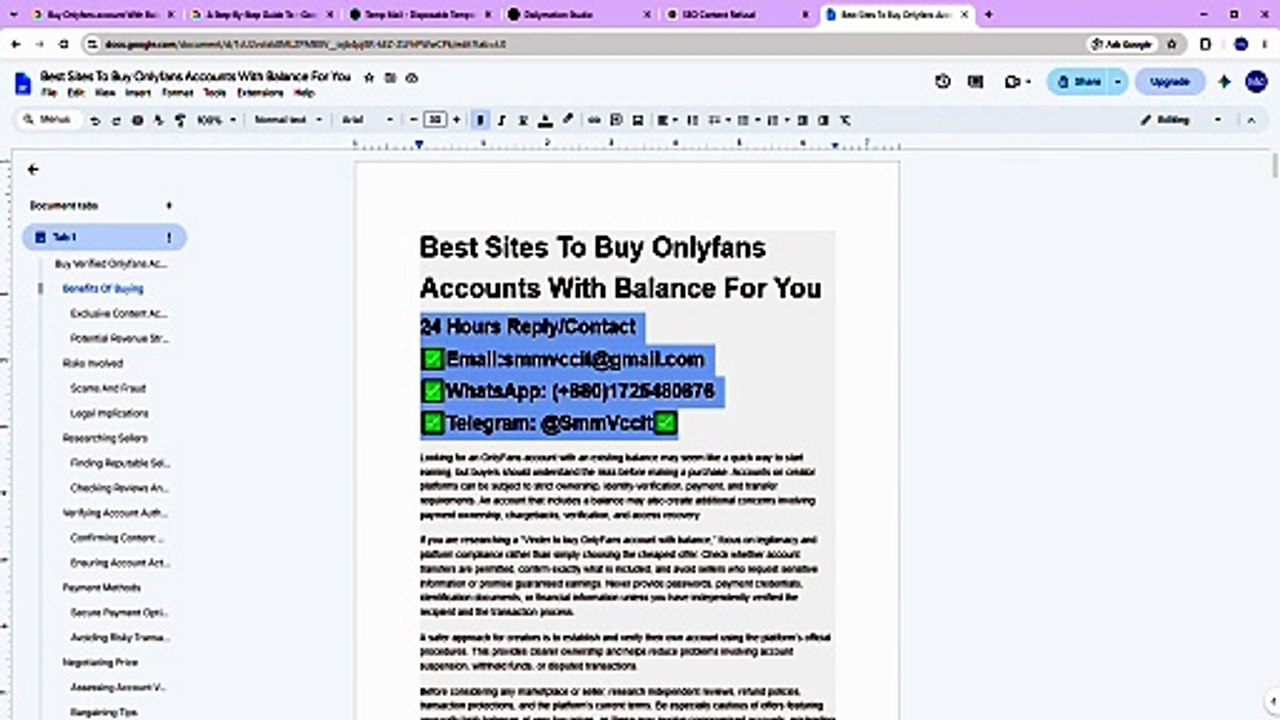Click the Google Docs home icon
1280x720 pixels.
tap(23, 83)
